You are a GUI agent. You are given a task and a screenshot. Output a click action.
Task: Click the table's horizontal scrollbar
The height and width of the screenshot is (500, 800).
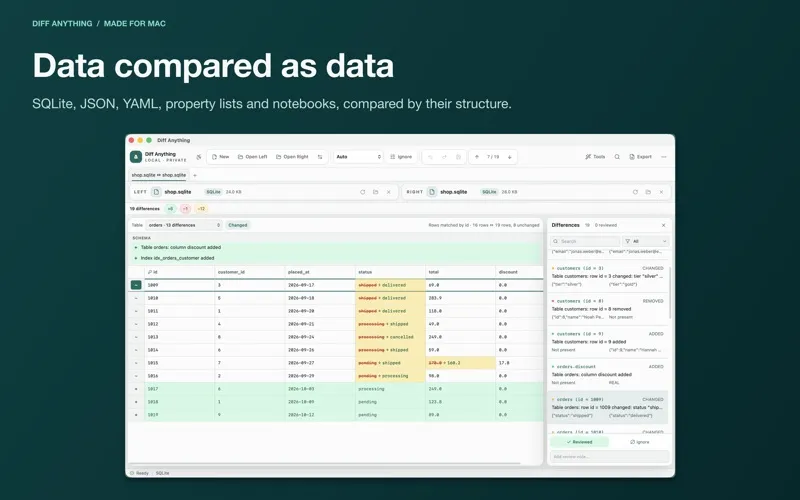[x=324, y=463]
